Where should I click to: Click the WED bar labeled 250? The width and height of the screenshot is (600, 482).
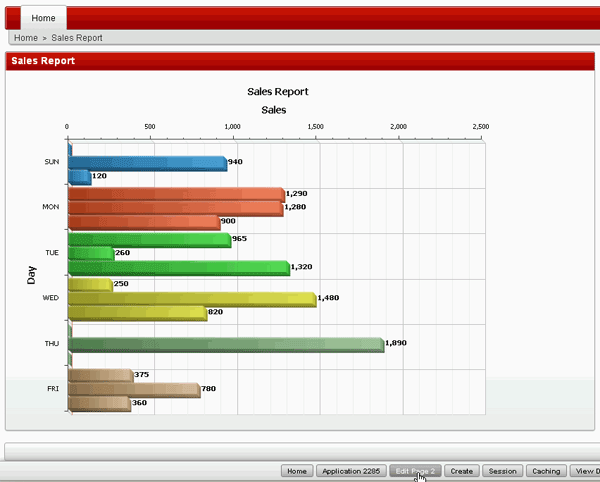point(90,285)
